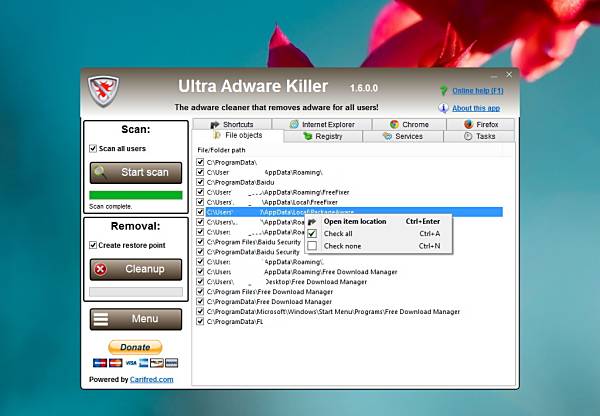Image resolution: width=600 pixels, height=416 pixels.
Task: Select the File objects tab
Action: (238, 135)
